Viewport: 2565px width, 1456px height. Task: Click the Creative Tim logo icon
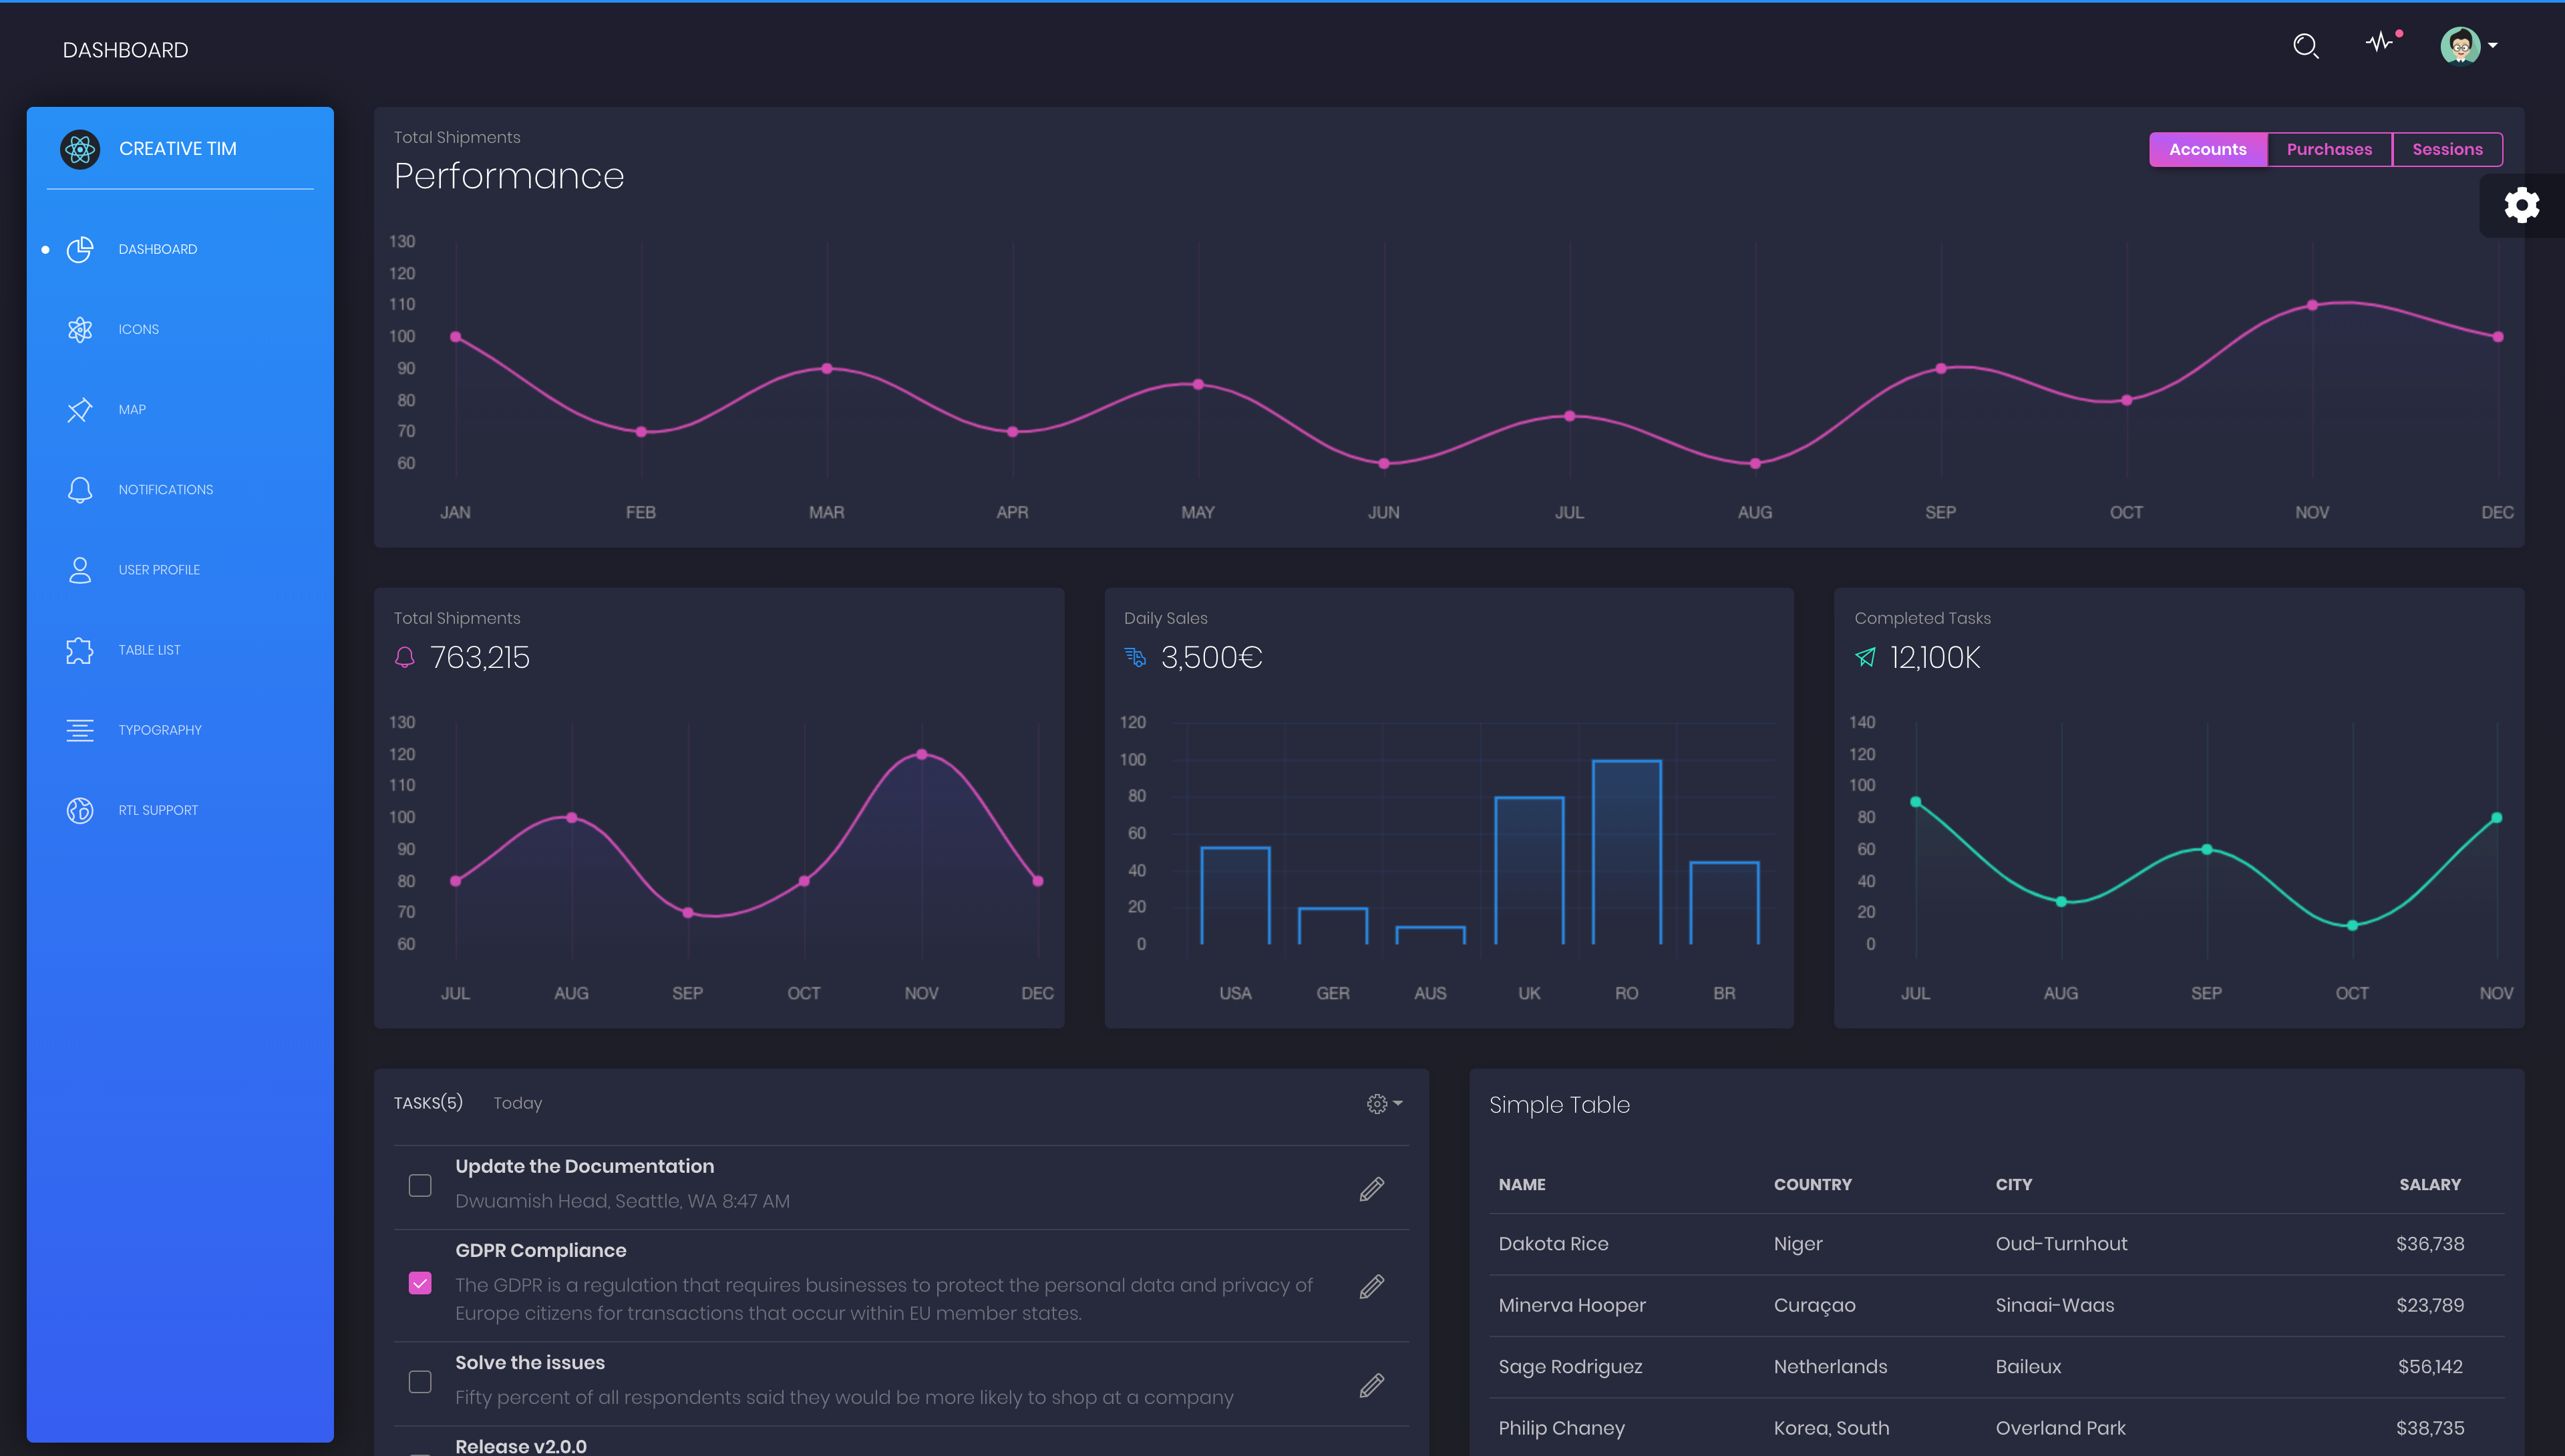click(80, 149)
